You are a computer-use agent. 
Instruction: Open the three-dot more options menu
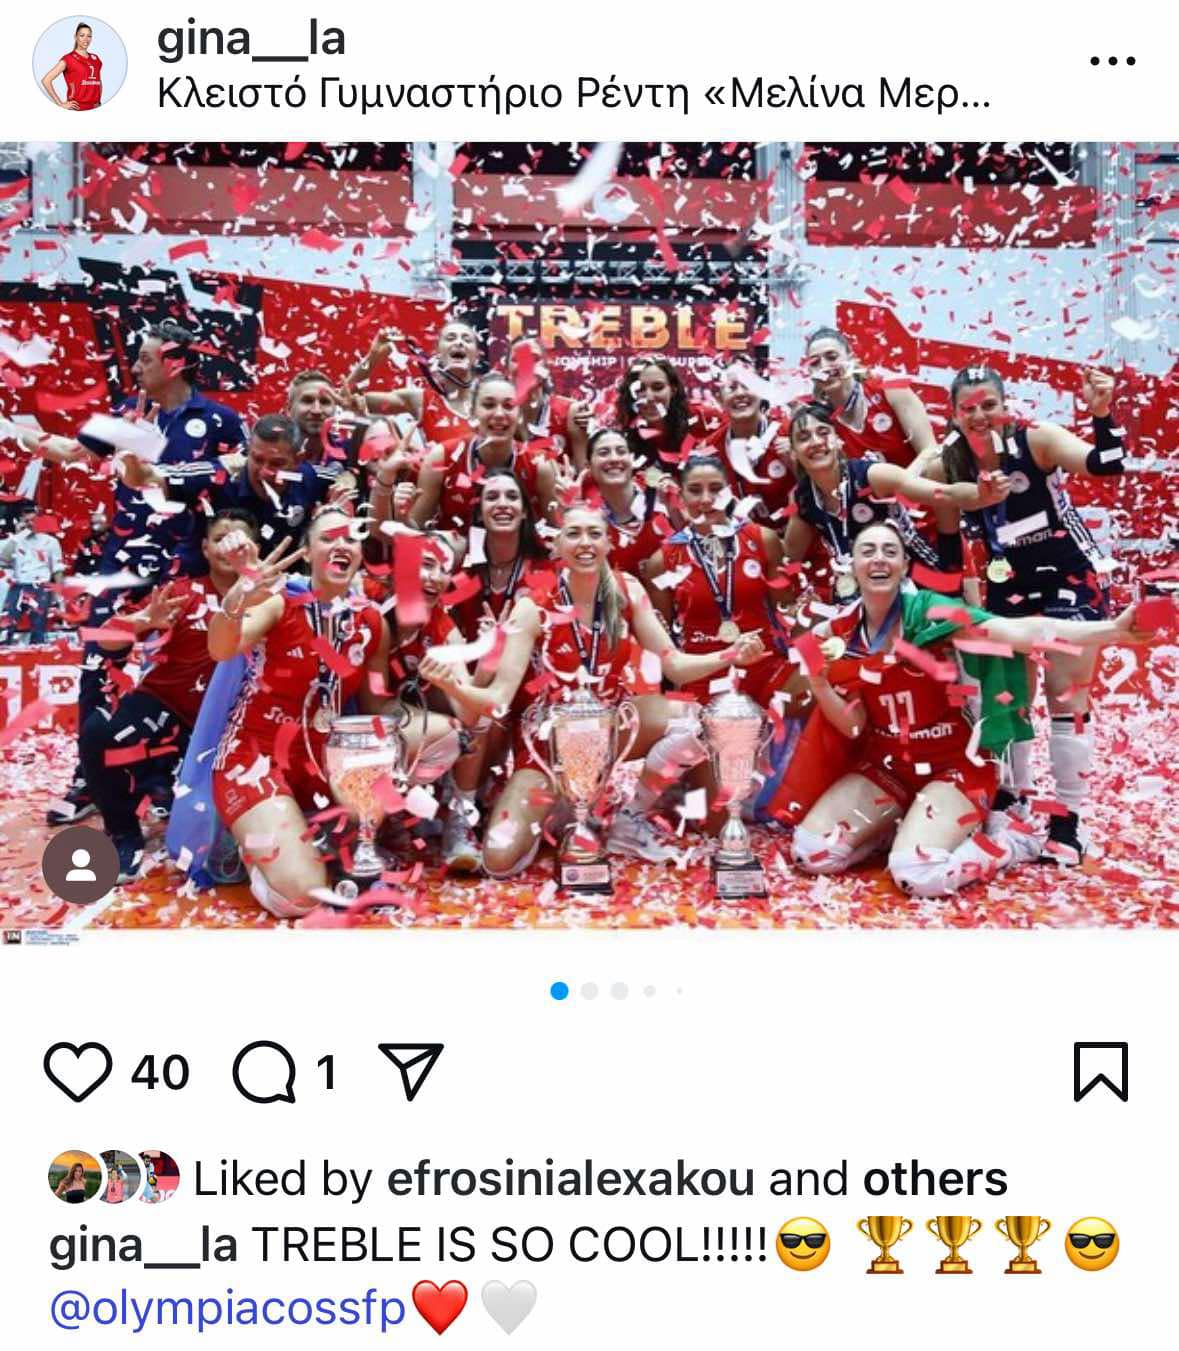tap(1112, 62)
